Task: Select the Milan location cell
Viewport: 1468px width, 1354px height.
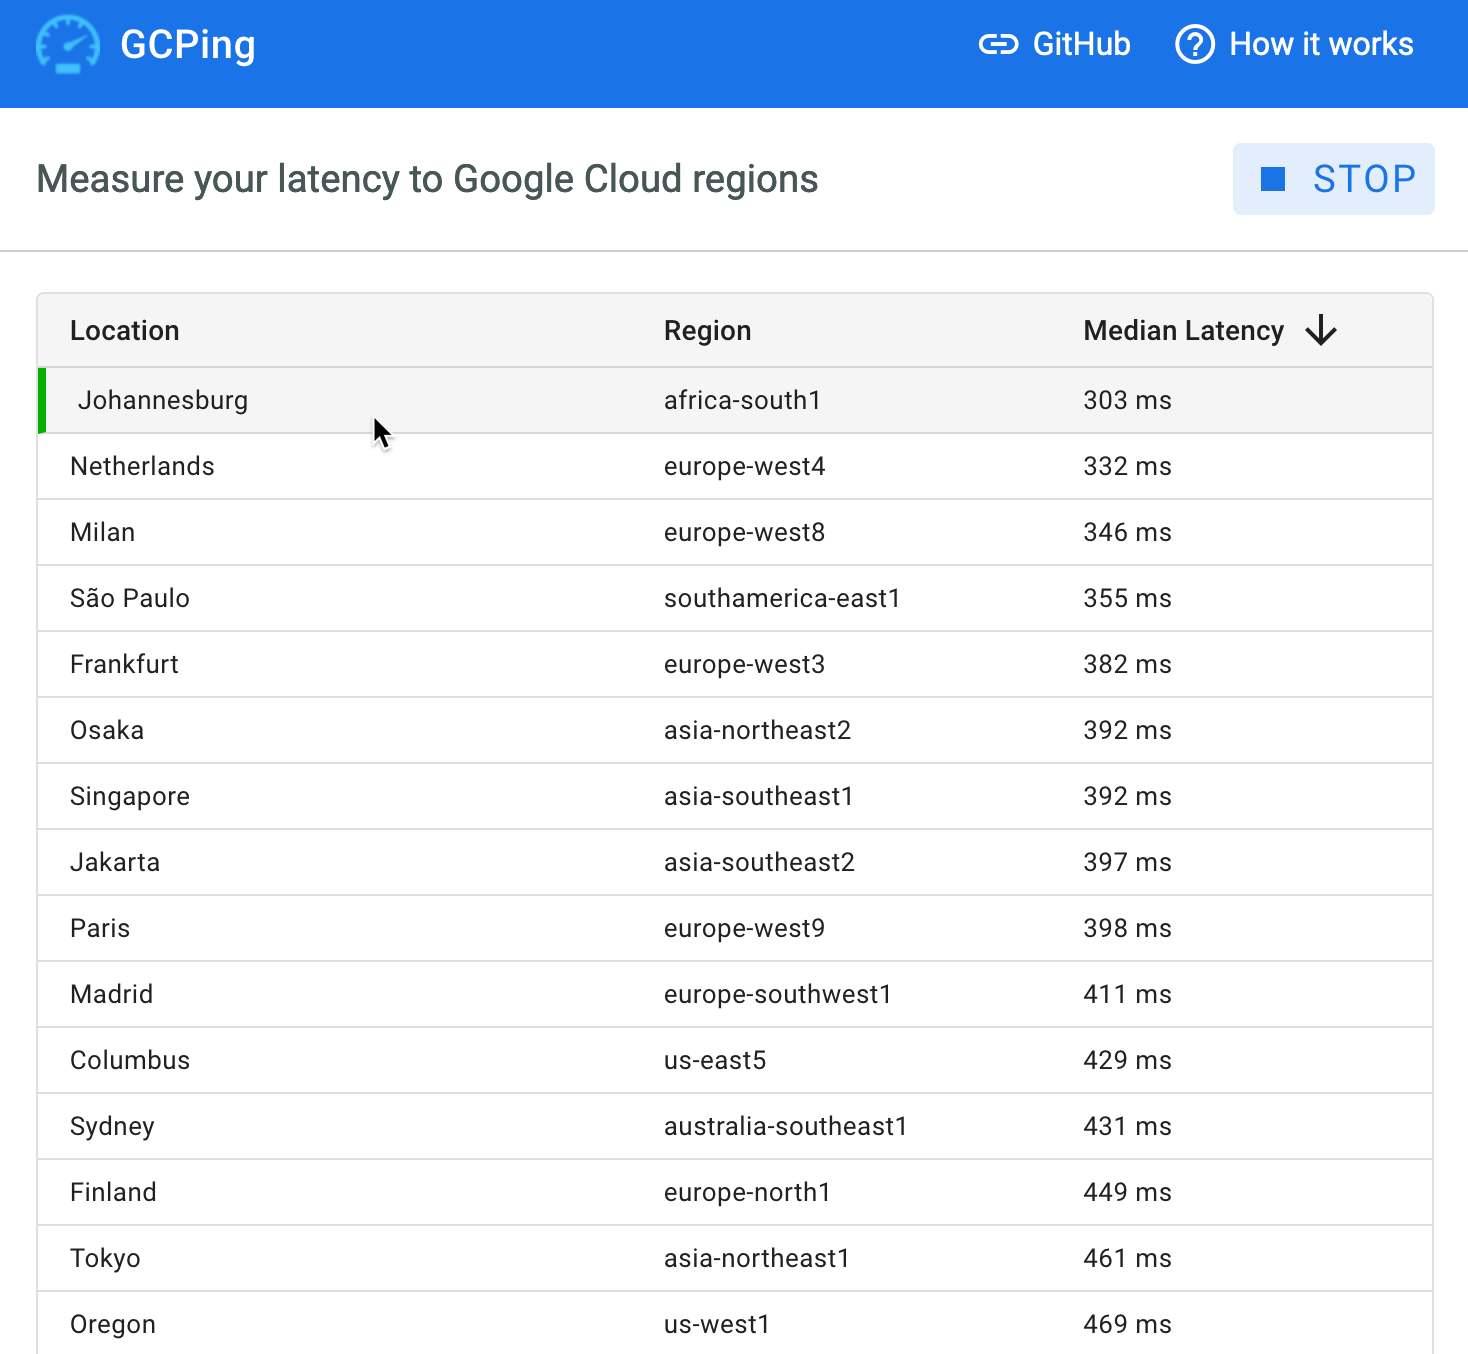Action: click(x=102, y=532)
